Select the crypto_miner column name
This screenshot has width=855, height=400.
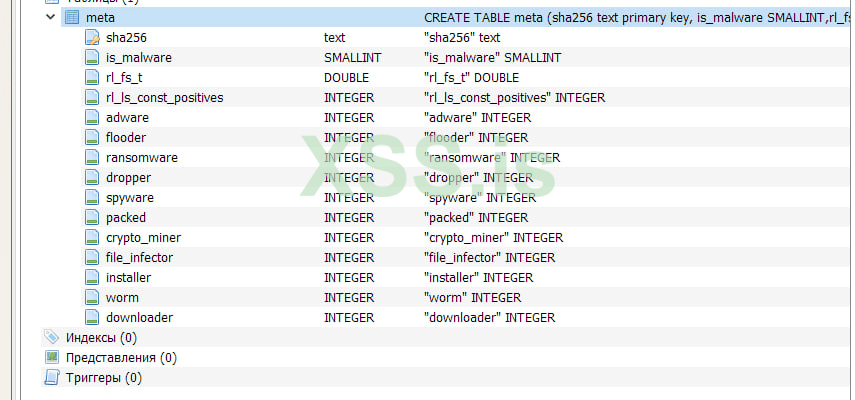tap(143, 238)
